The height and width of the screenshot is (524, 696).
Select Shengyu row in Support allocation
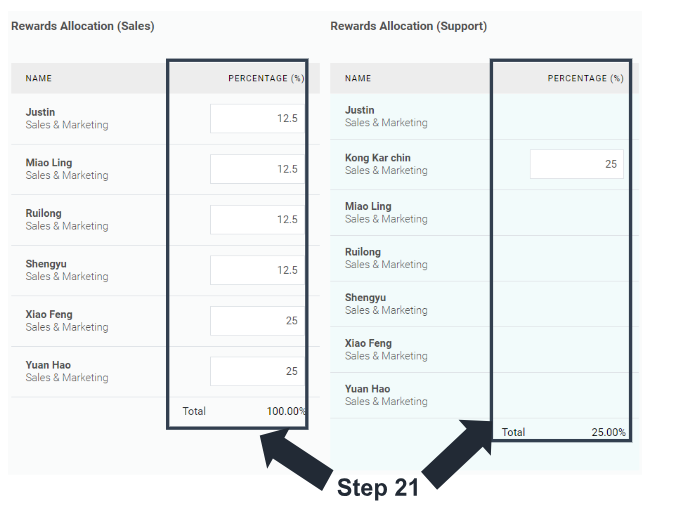click(365, 303)
